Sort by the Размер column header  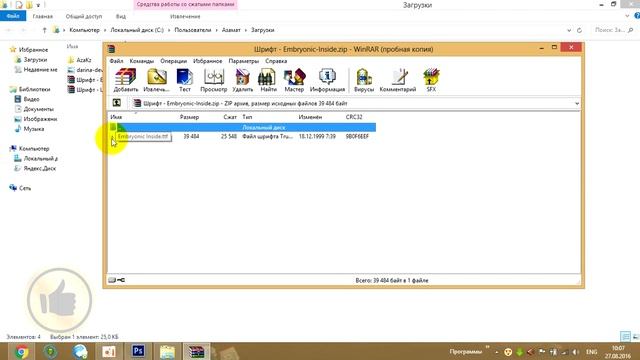point(189,117)
